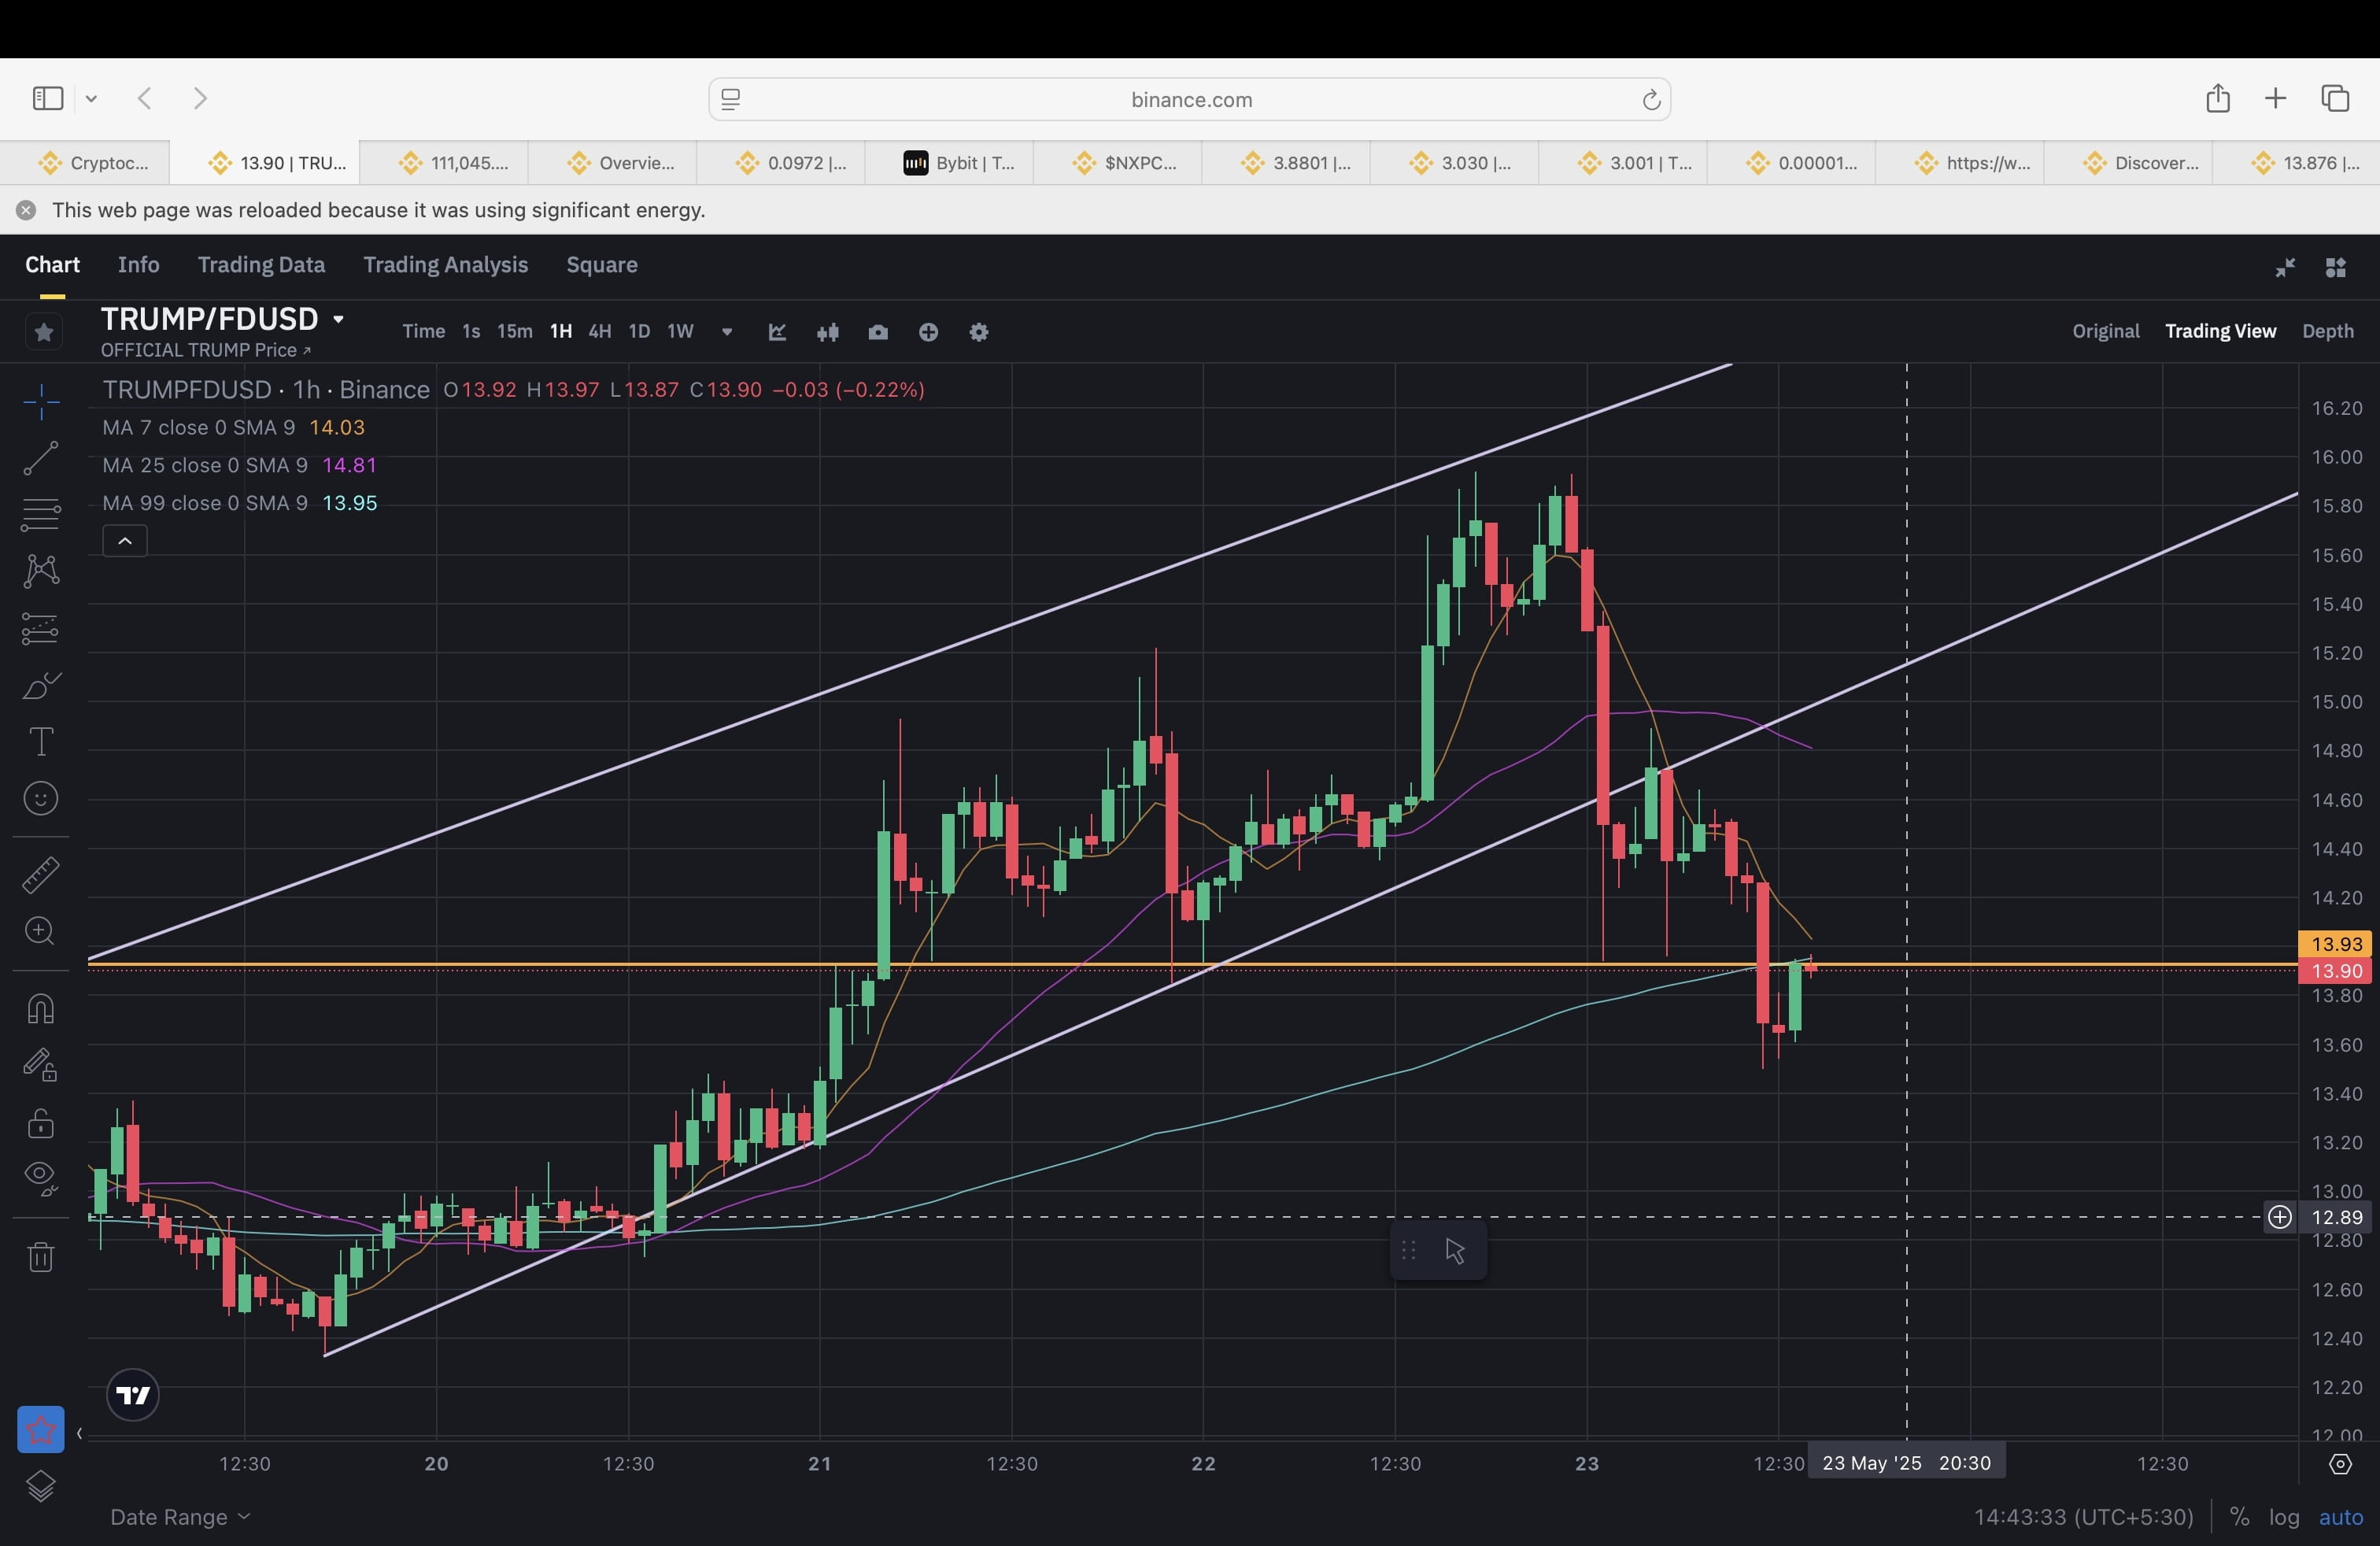Reload the page in Safari
The image size is (2380, 1546).
[x=1651, y=99]
